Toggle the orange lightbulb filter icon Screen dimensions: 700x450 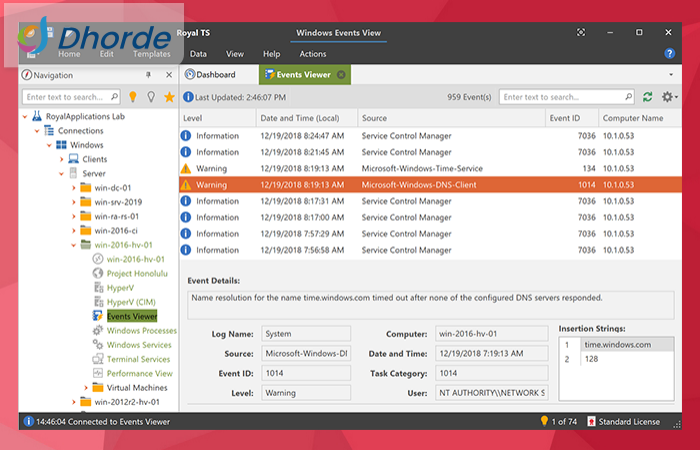pos(131,97)
